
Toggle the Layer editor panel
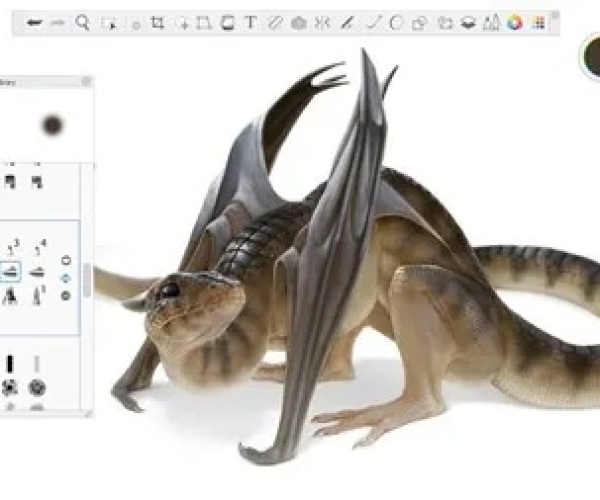pyautogui.click(x=467, y=22)
